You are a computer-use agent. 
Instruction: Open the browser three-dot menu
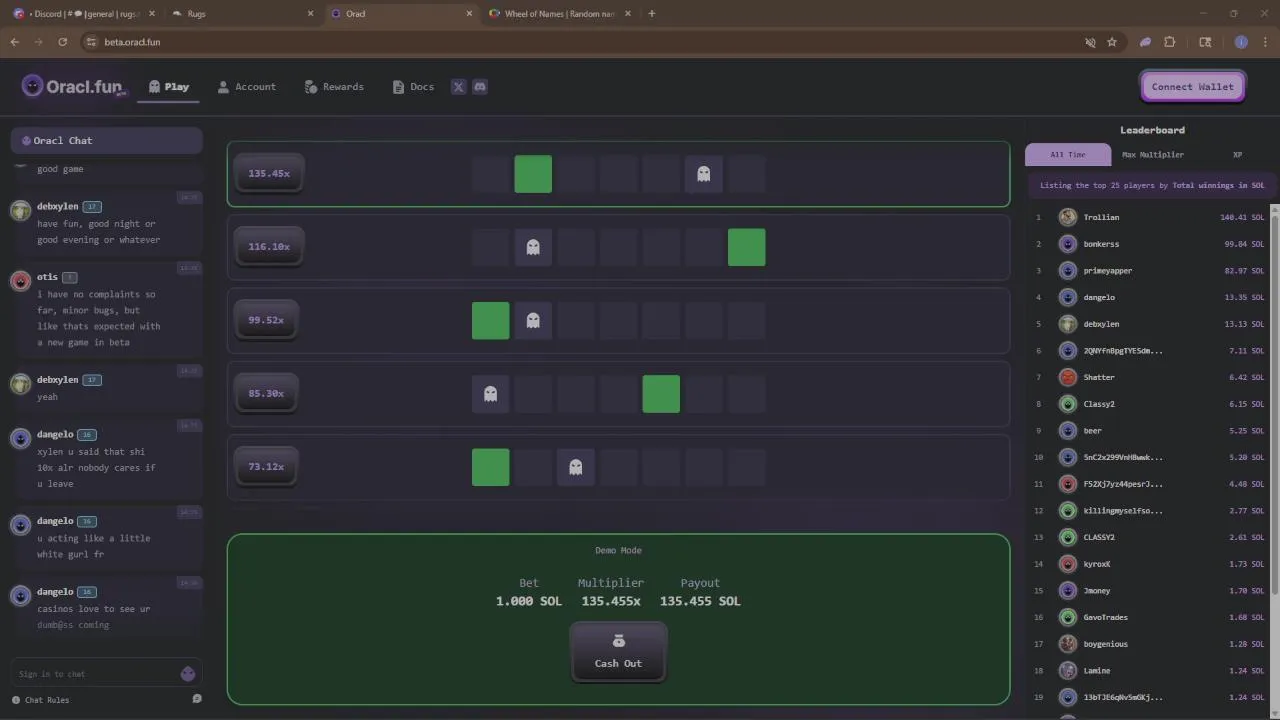(1265, 42)
